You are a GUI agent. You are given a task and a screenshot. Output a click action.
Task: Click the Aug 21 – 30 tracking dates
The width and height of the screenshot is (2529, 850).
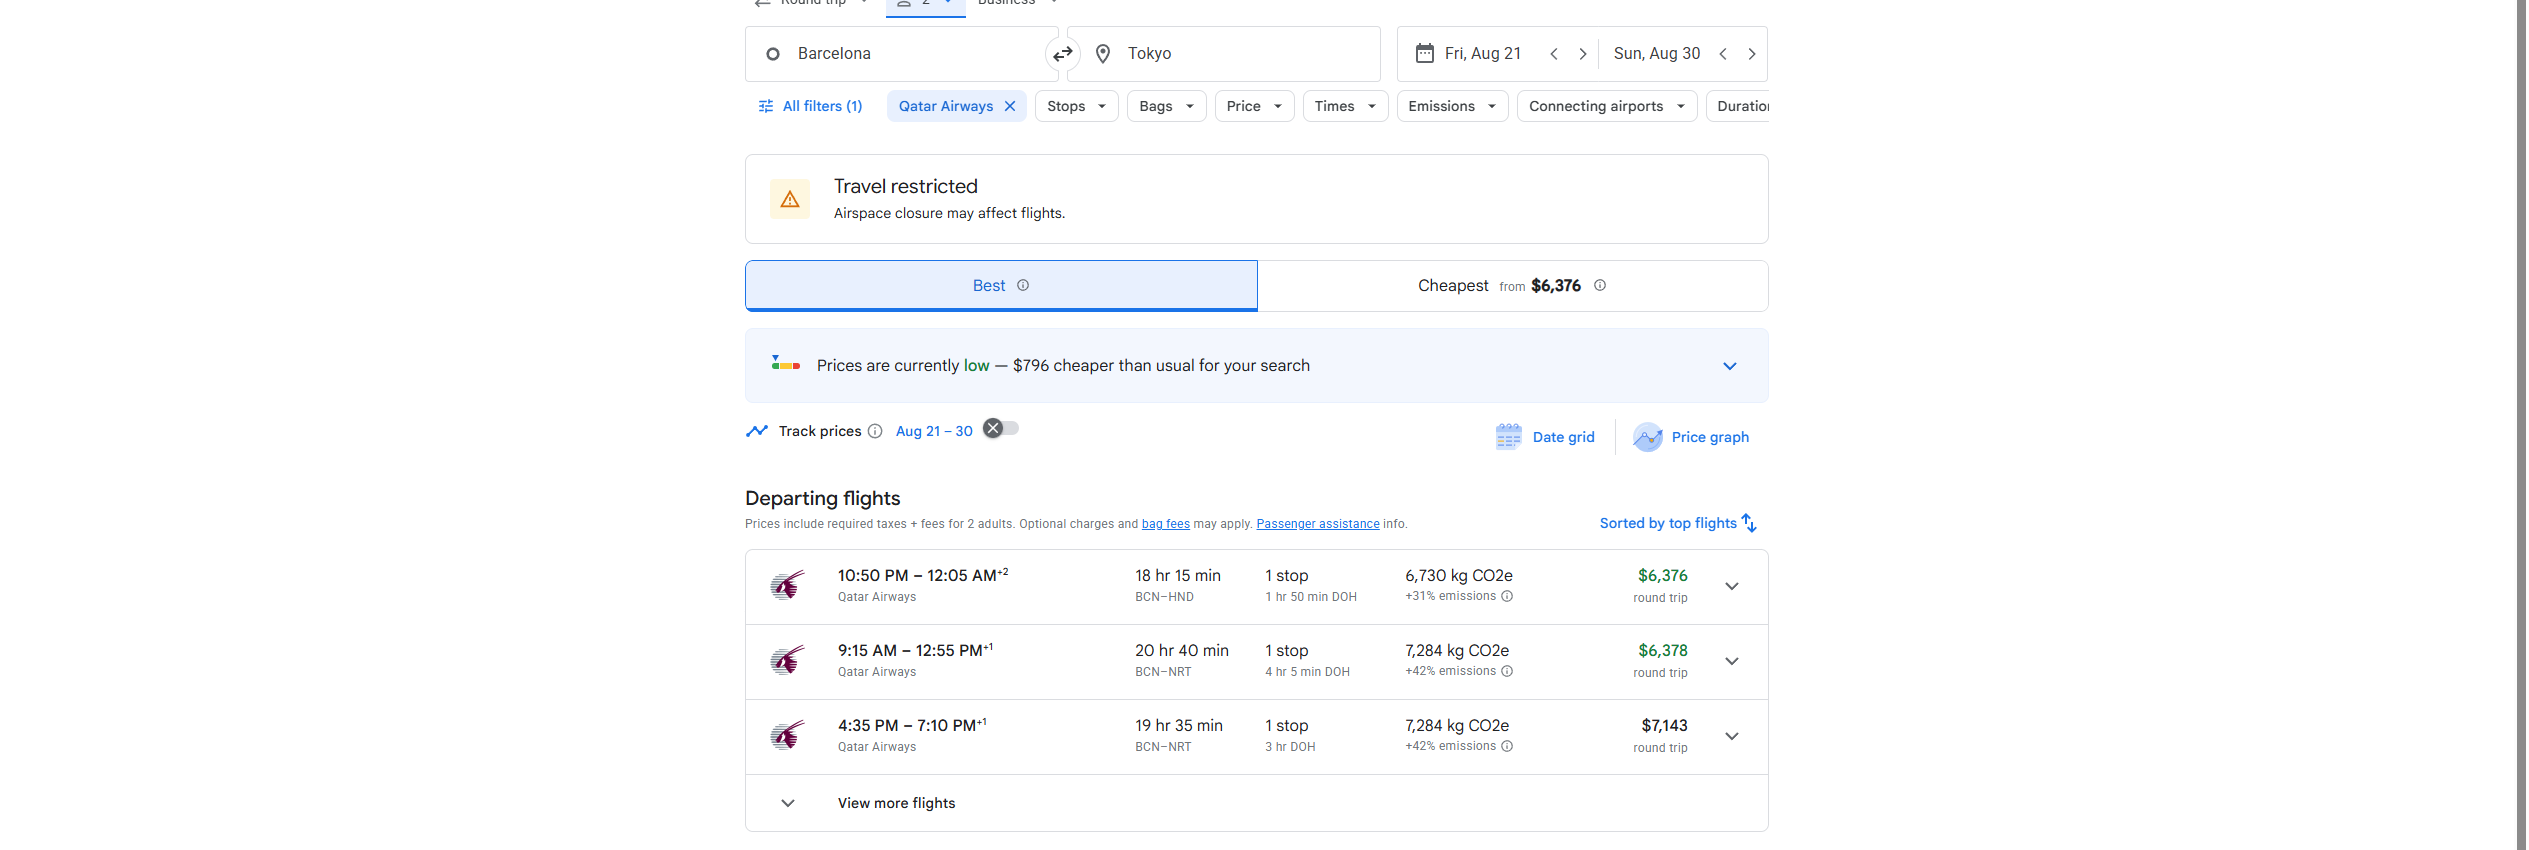934,431
